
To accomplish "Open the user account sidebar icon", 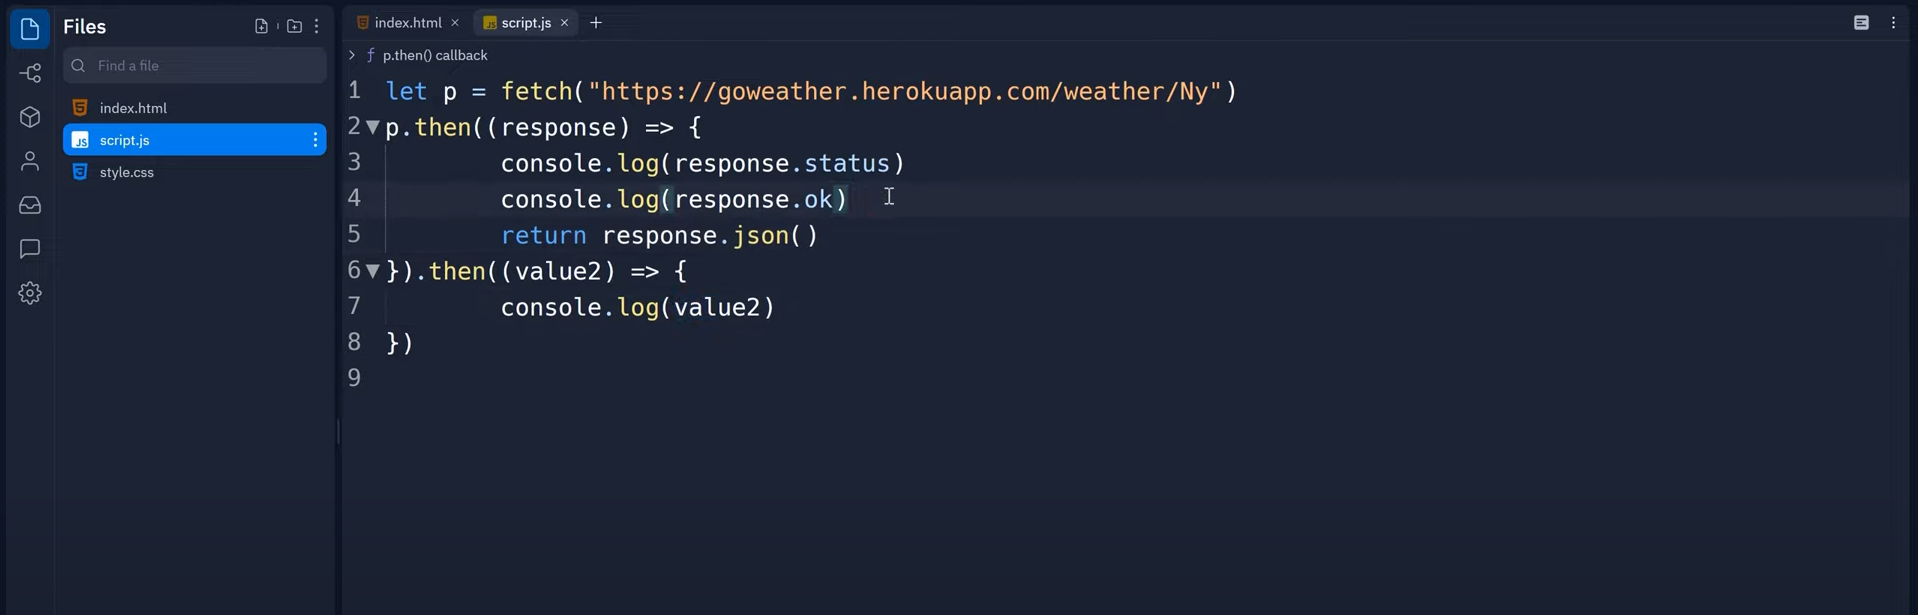I will [29, 160].
